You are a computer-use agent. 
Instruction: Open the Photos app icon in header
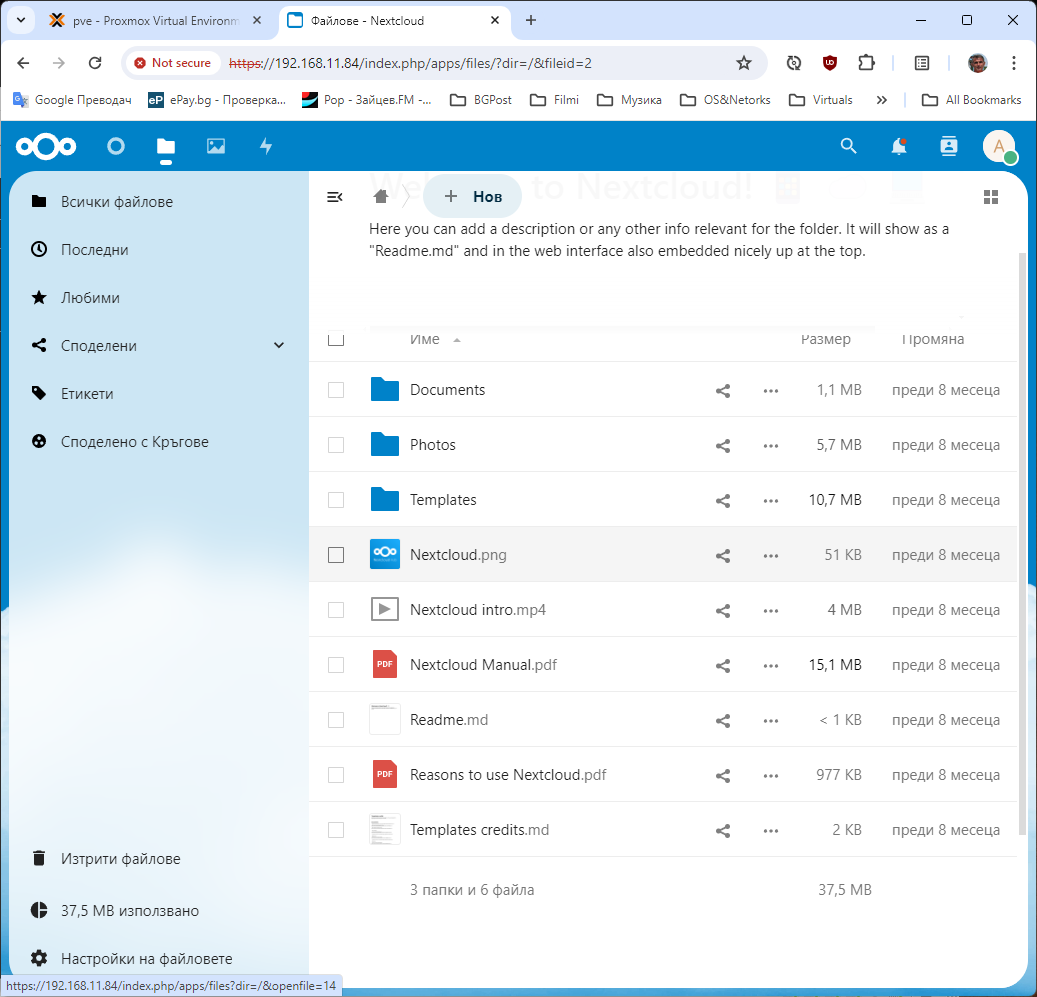click(216, 146)
